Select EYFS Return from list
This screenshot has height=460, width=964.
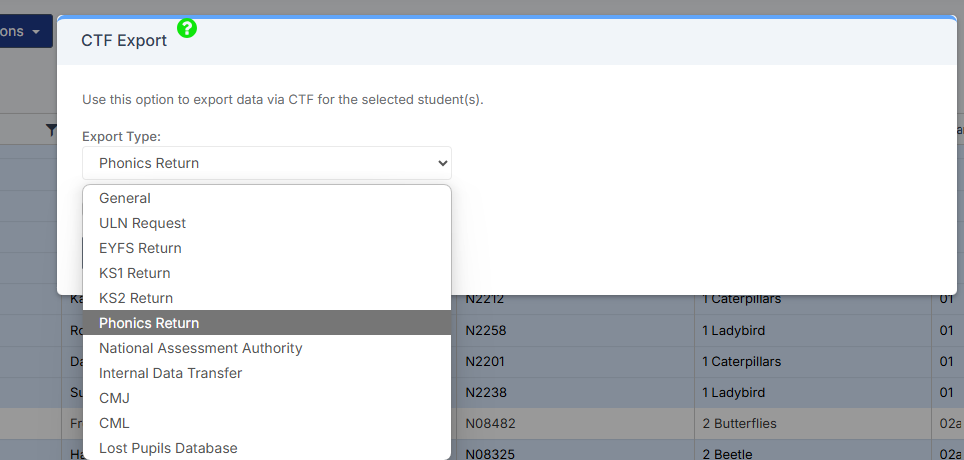pyautogui.click(x=140, y=248)
